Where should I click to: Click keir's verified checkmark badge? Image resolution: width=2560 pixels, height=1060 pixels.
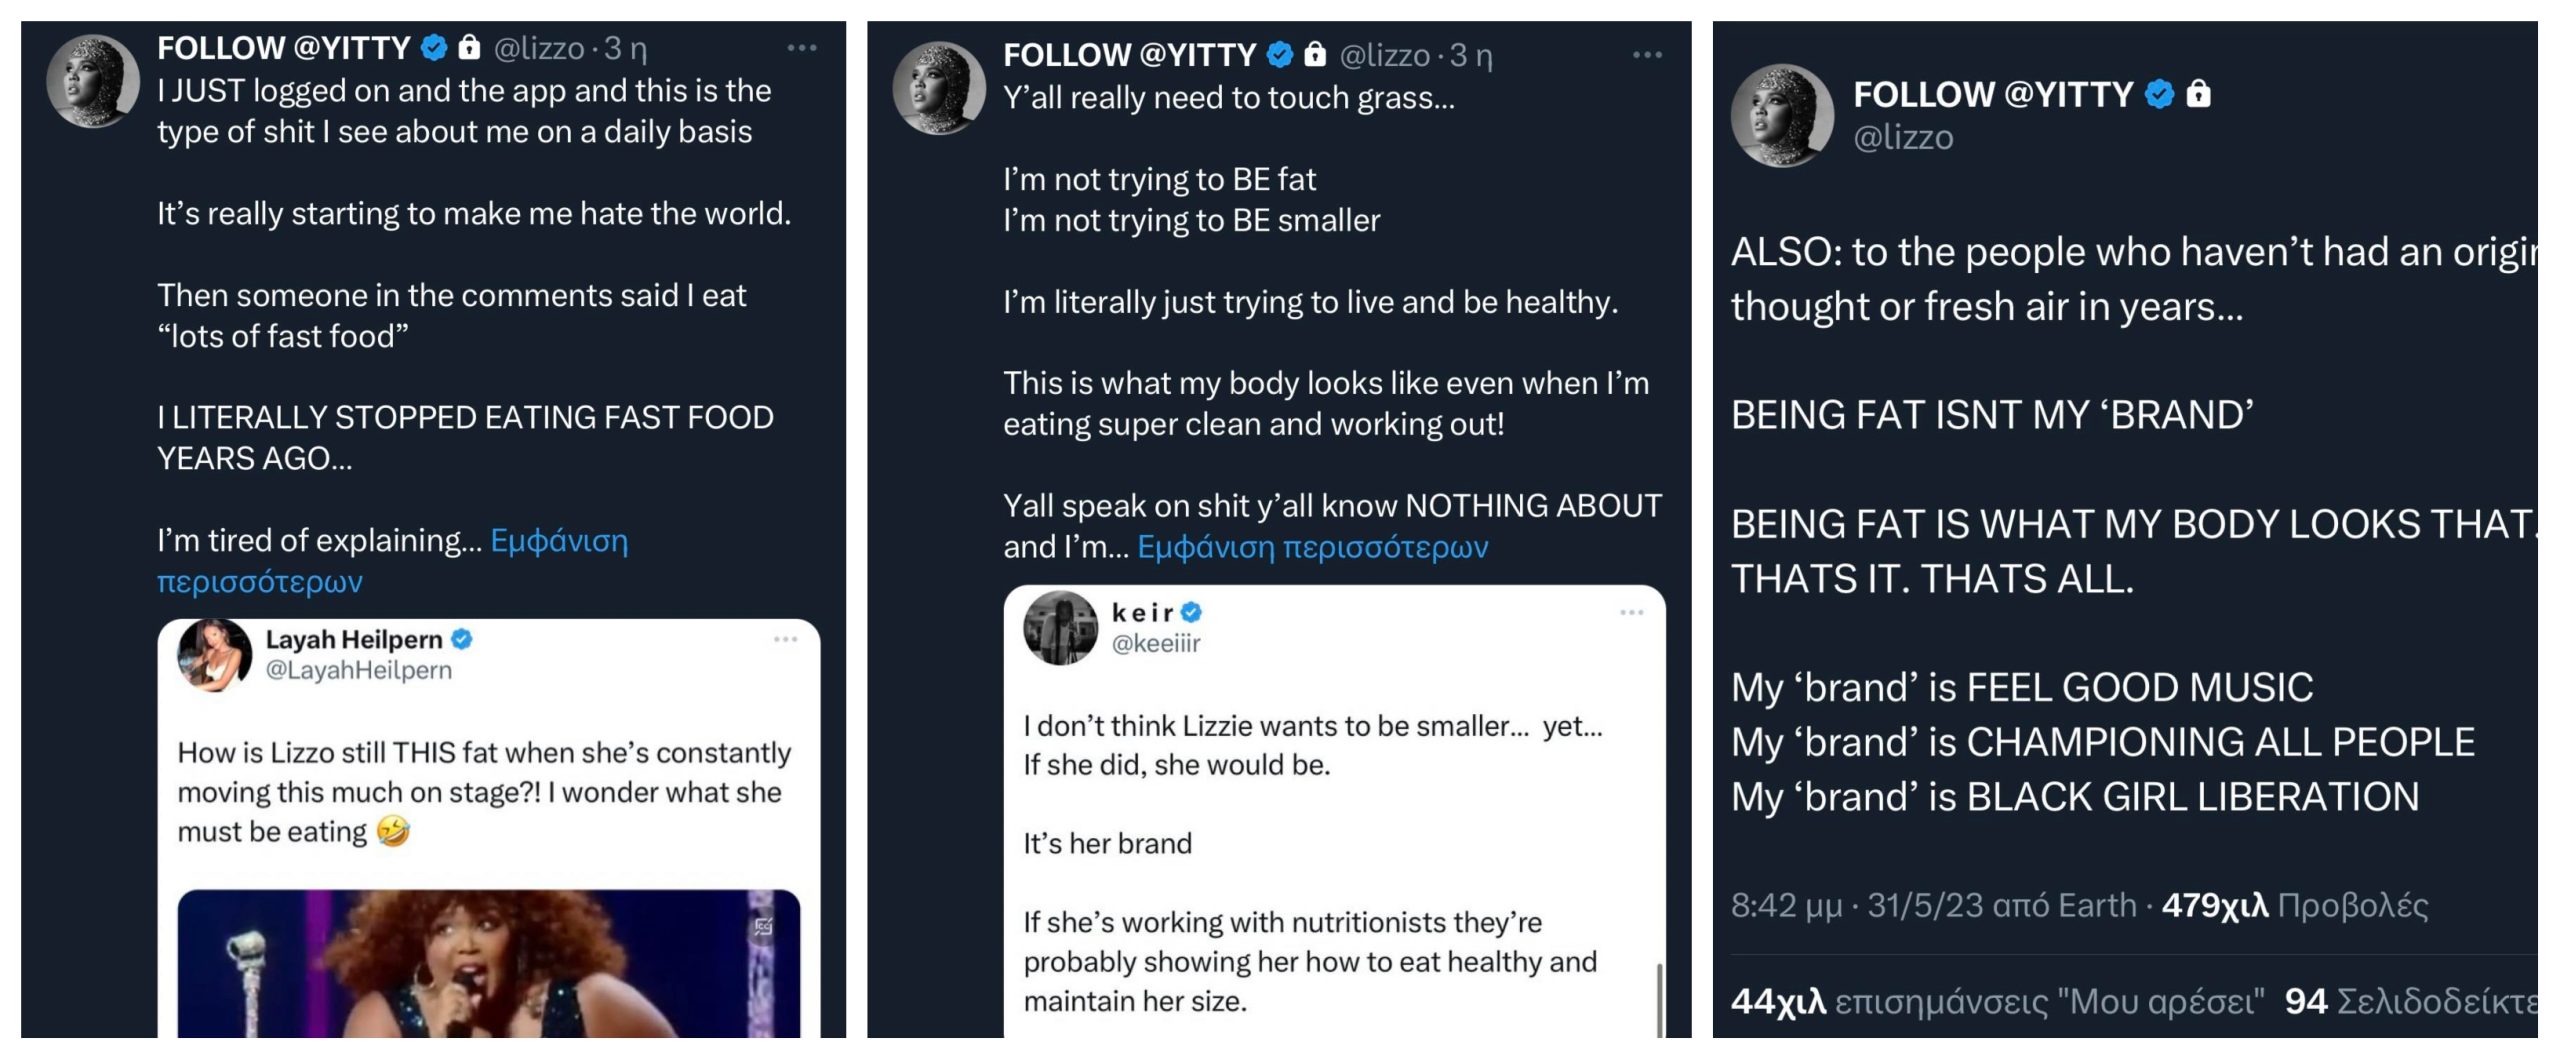[x=1191, y=612]
